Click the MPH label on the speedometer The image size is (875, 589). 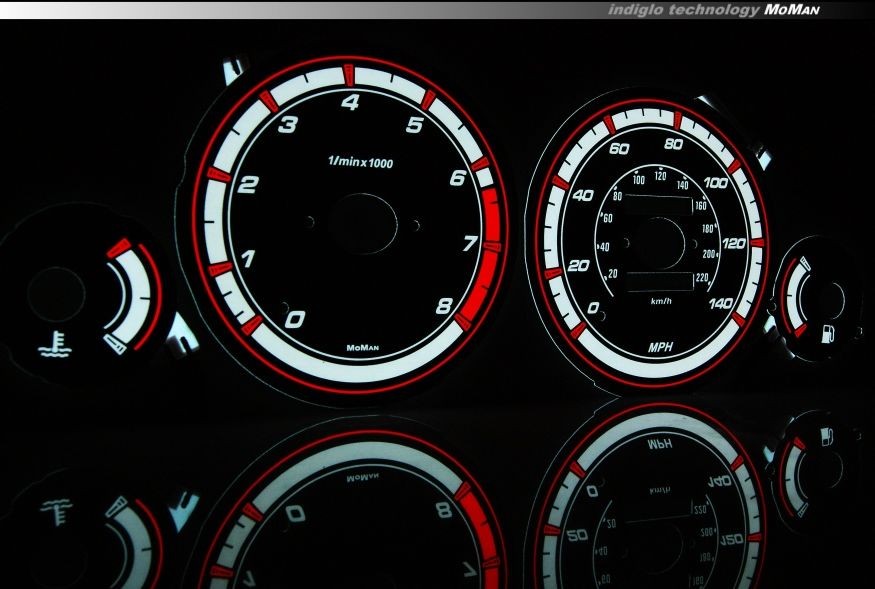tap(660, 348)
